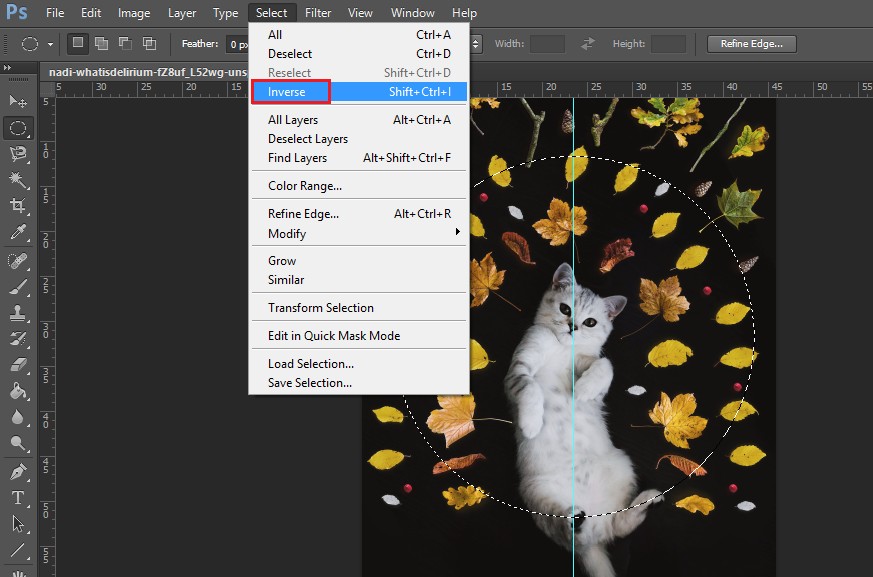Choose Transform Selection menu entry
The width and height of the screenshot is (873, 577).
click(359, 307)
